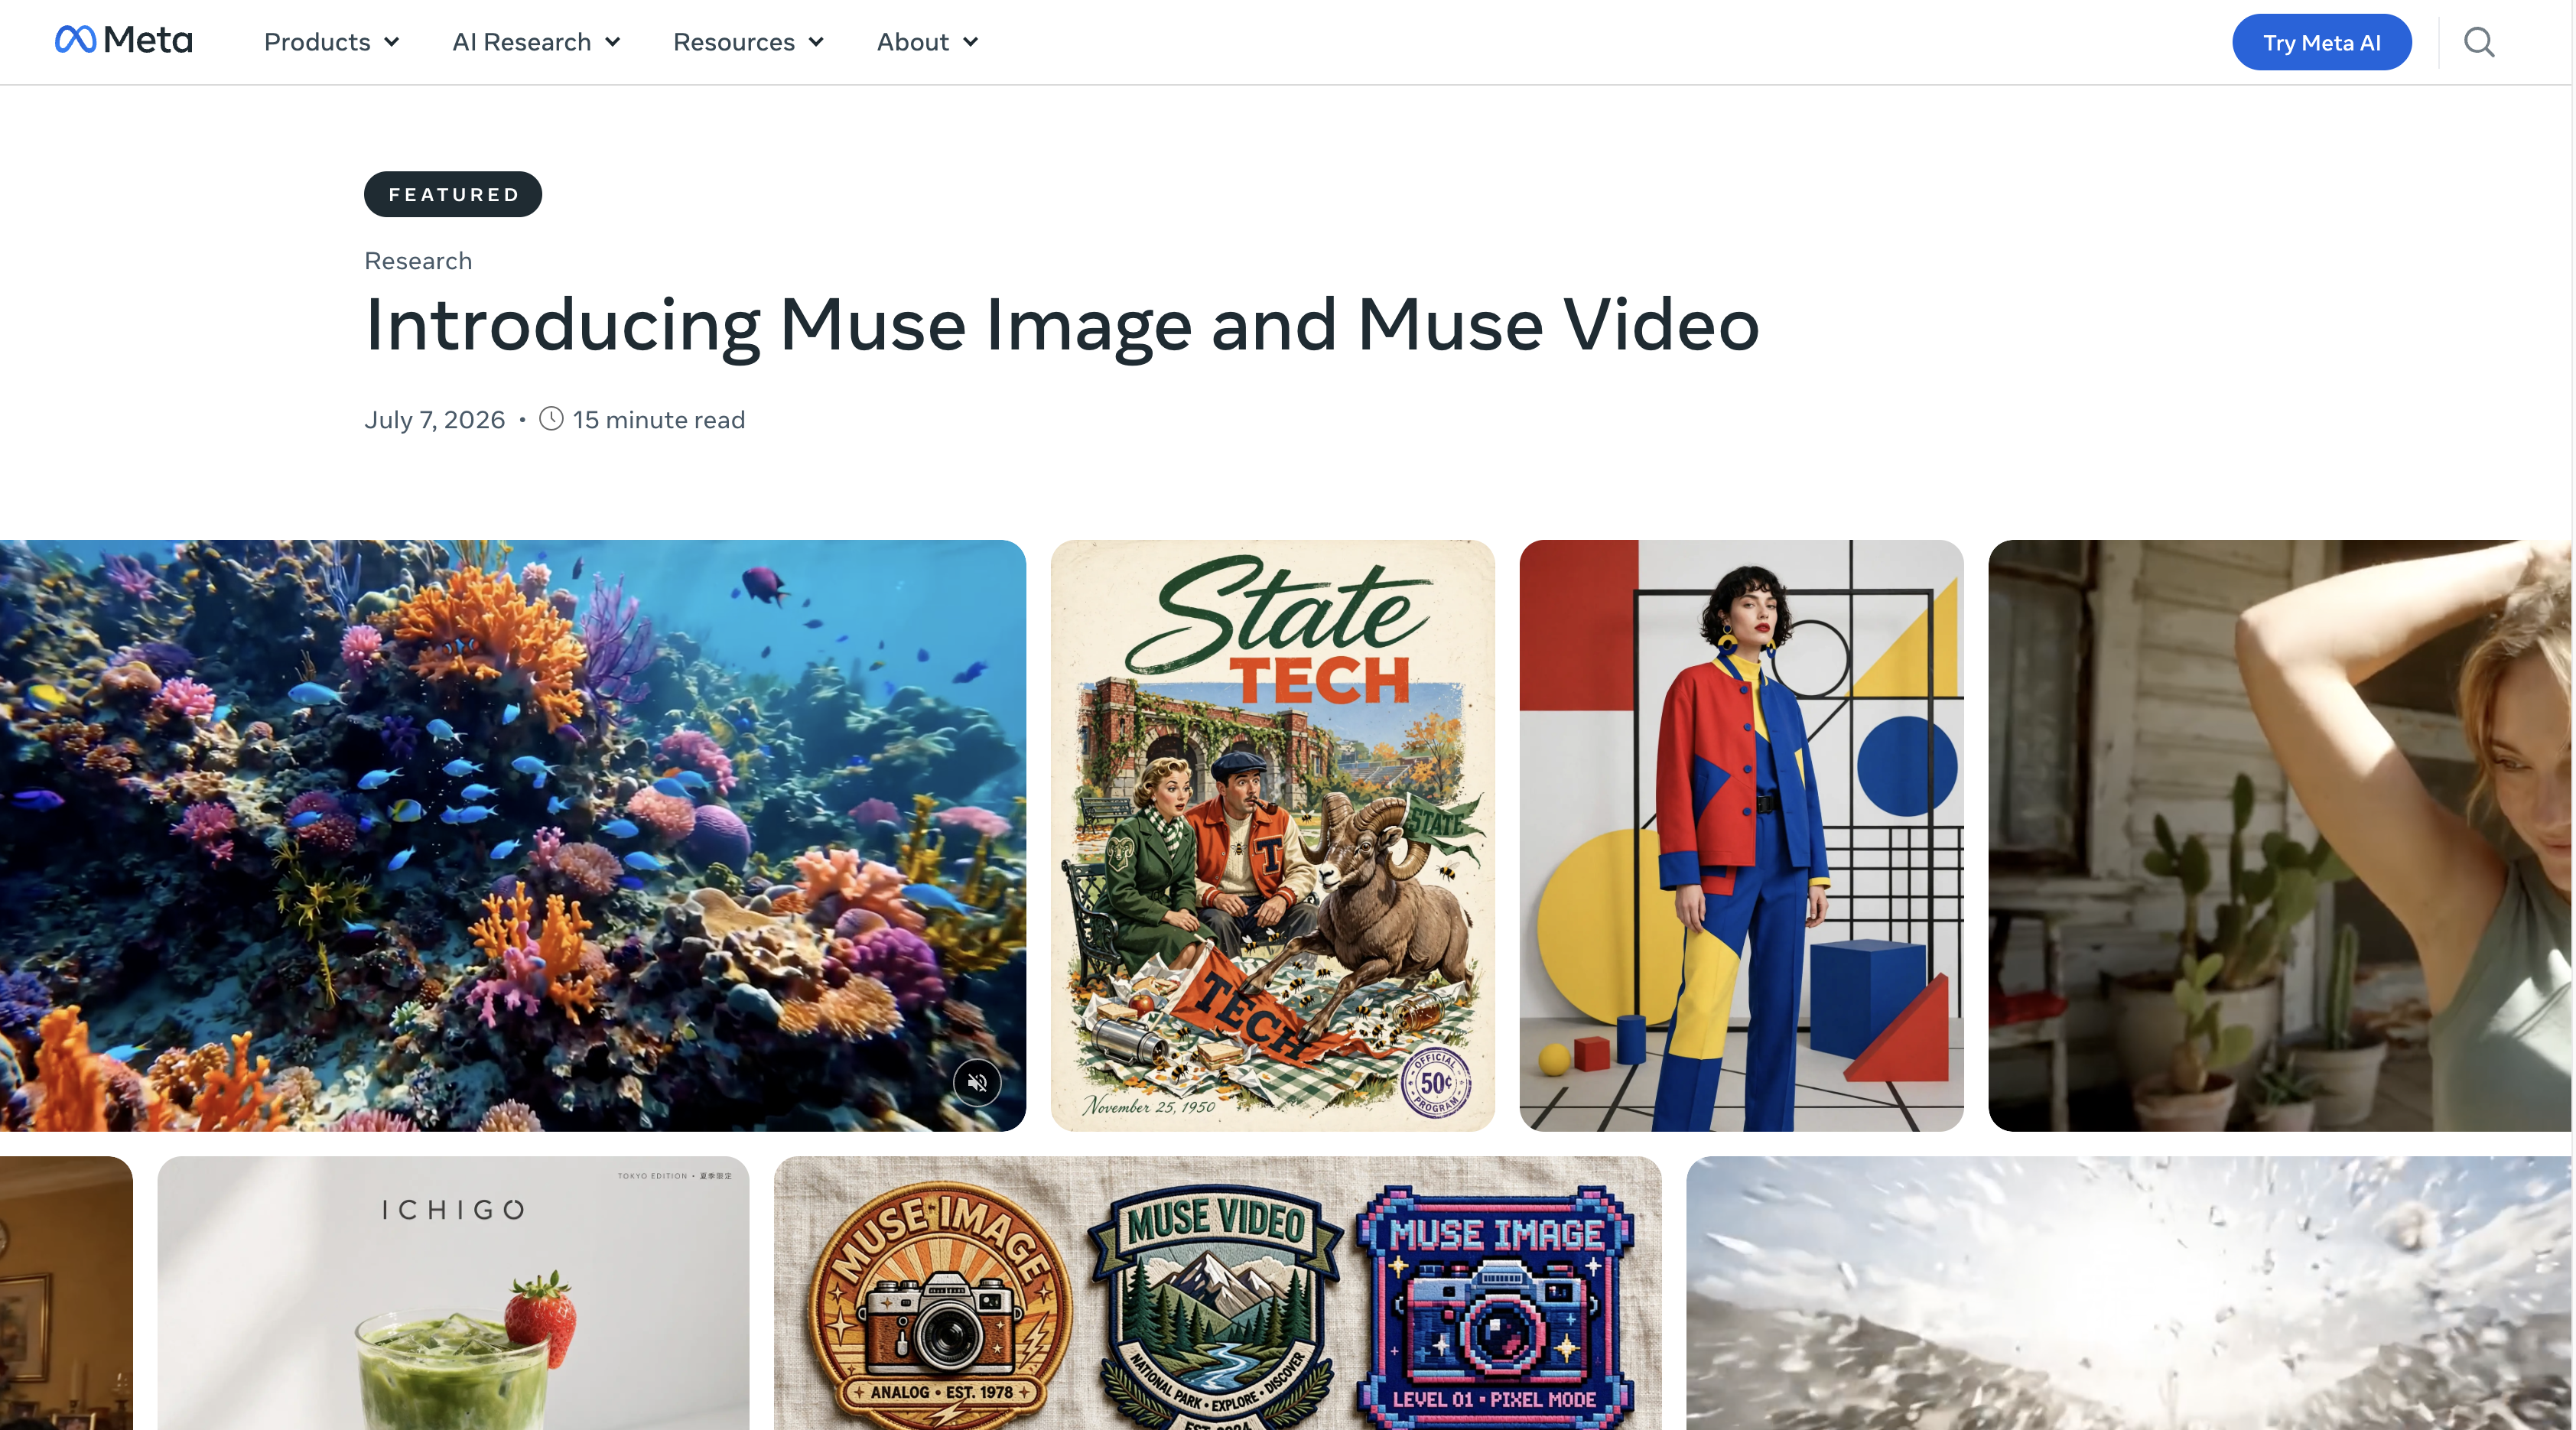Open the snowy mountain splash image
This screenshot has width=2576, height=1430.
pos(2129,1293)
